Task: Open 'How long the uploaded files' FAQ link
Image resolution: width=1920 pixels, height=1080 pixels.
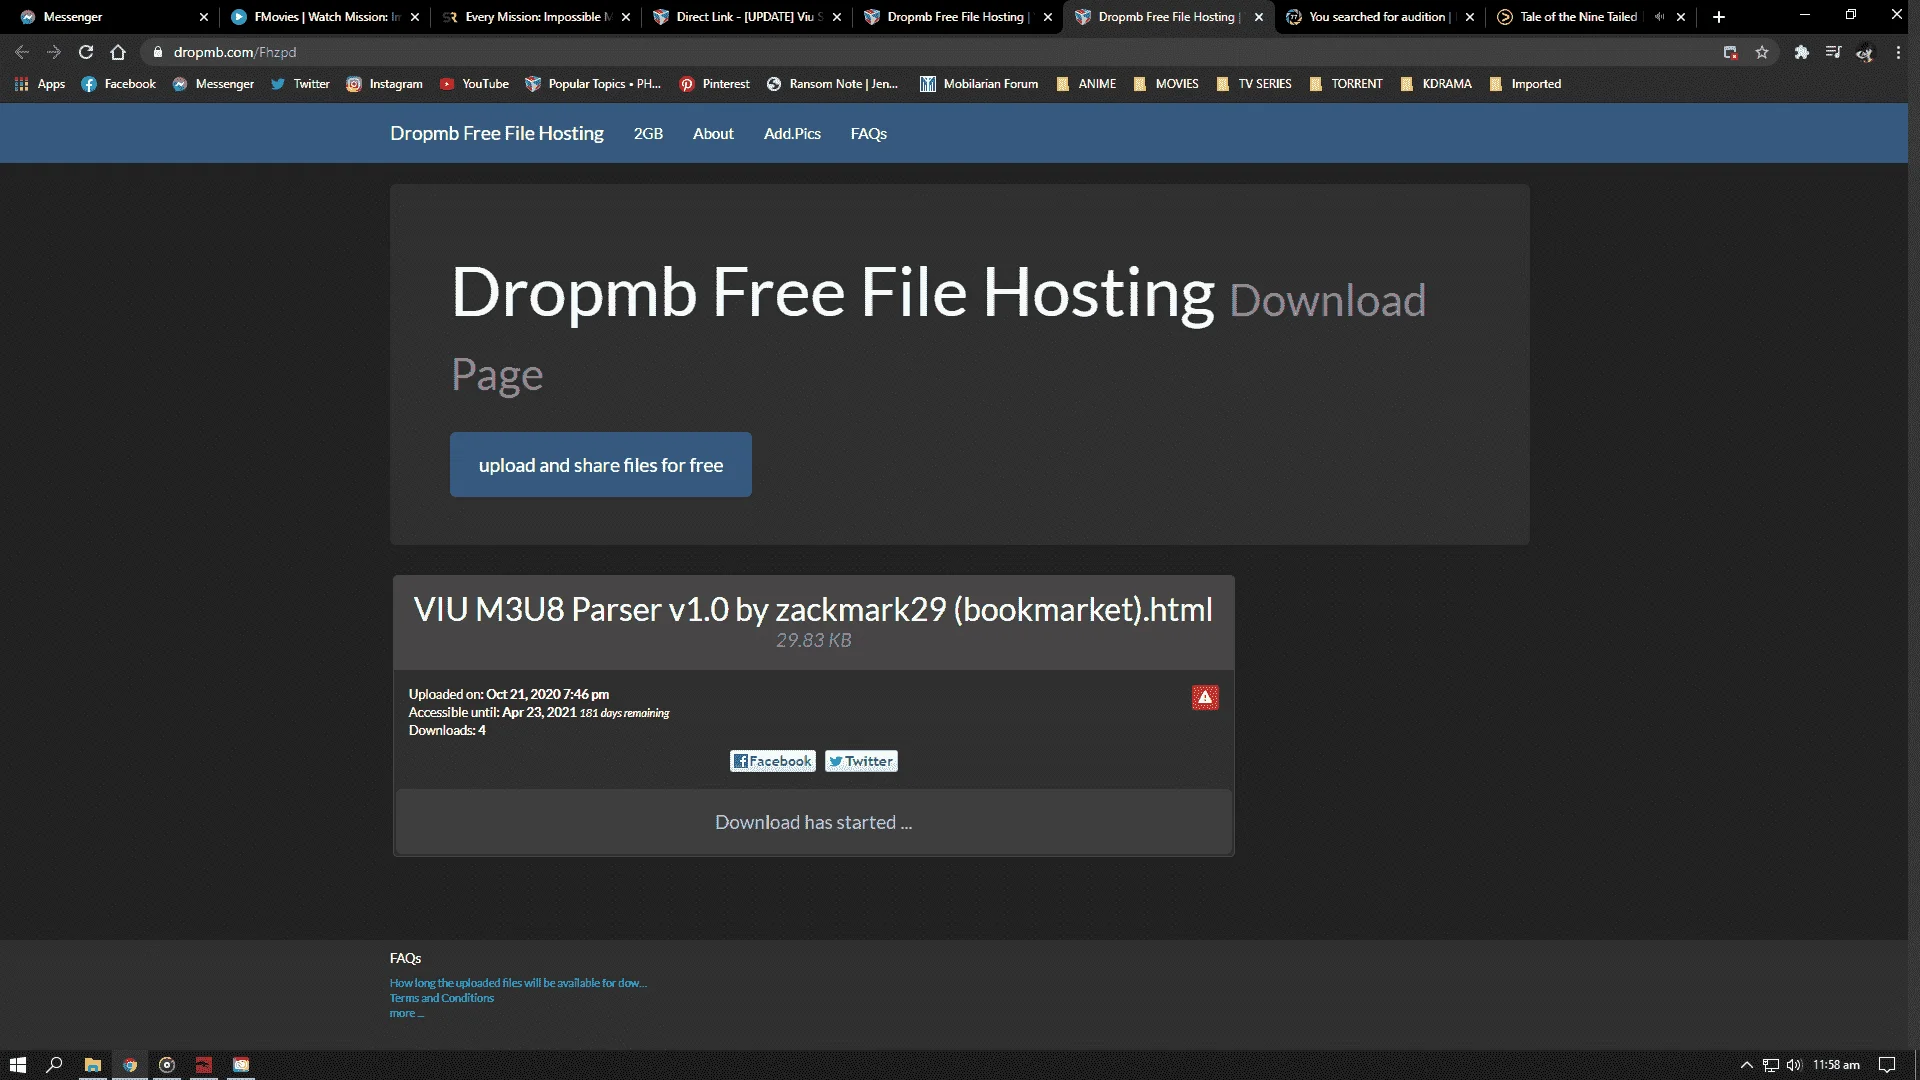Action: (518, 983)
